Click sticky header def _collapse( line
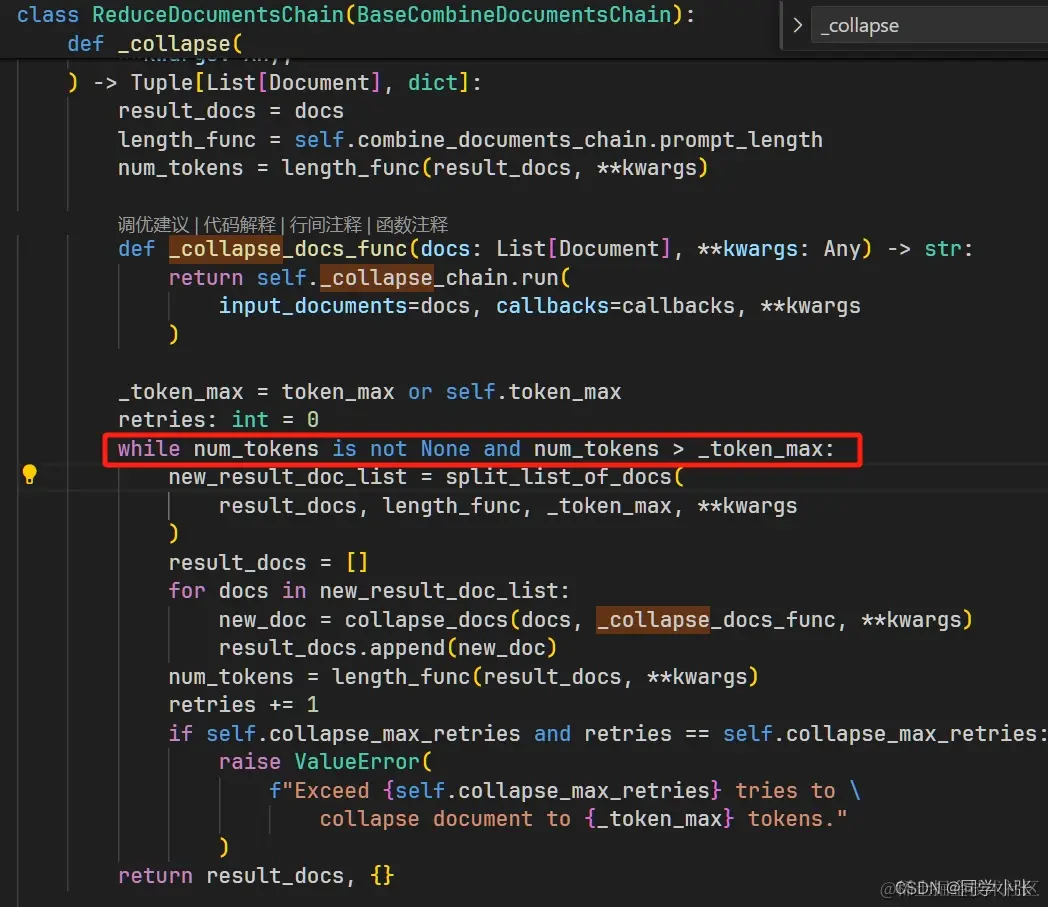Screen dimensions: 1048x907 155,43
